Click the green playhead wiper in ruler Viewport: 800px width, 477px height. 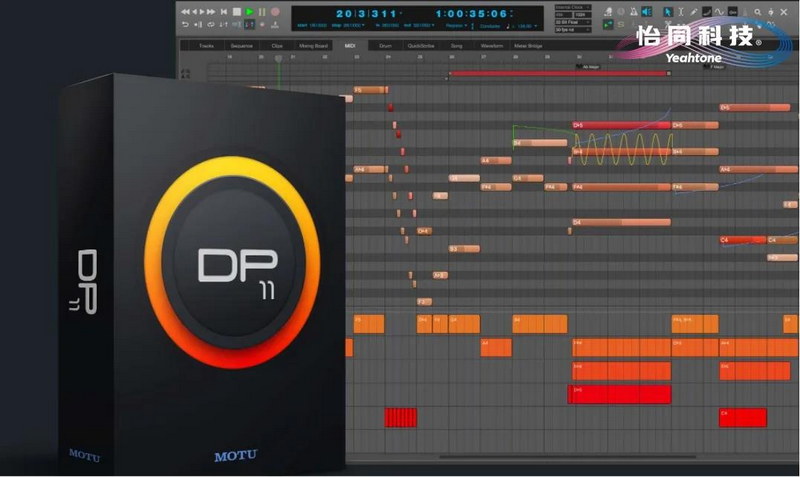(x=279, y=59)
